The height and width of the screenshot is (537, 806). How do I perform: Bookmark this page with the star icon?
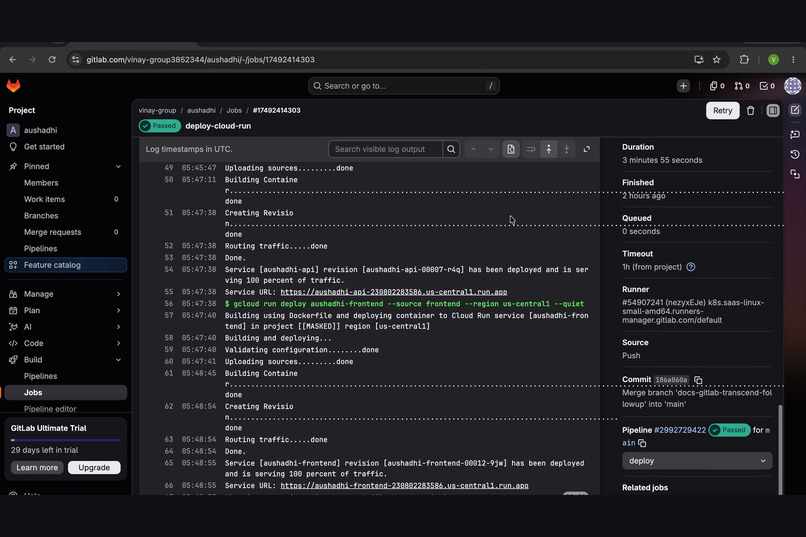(x=717, y=60)
